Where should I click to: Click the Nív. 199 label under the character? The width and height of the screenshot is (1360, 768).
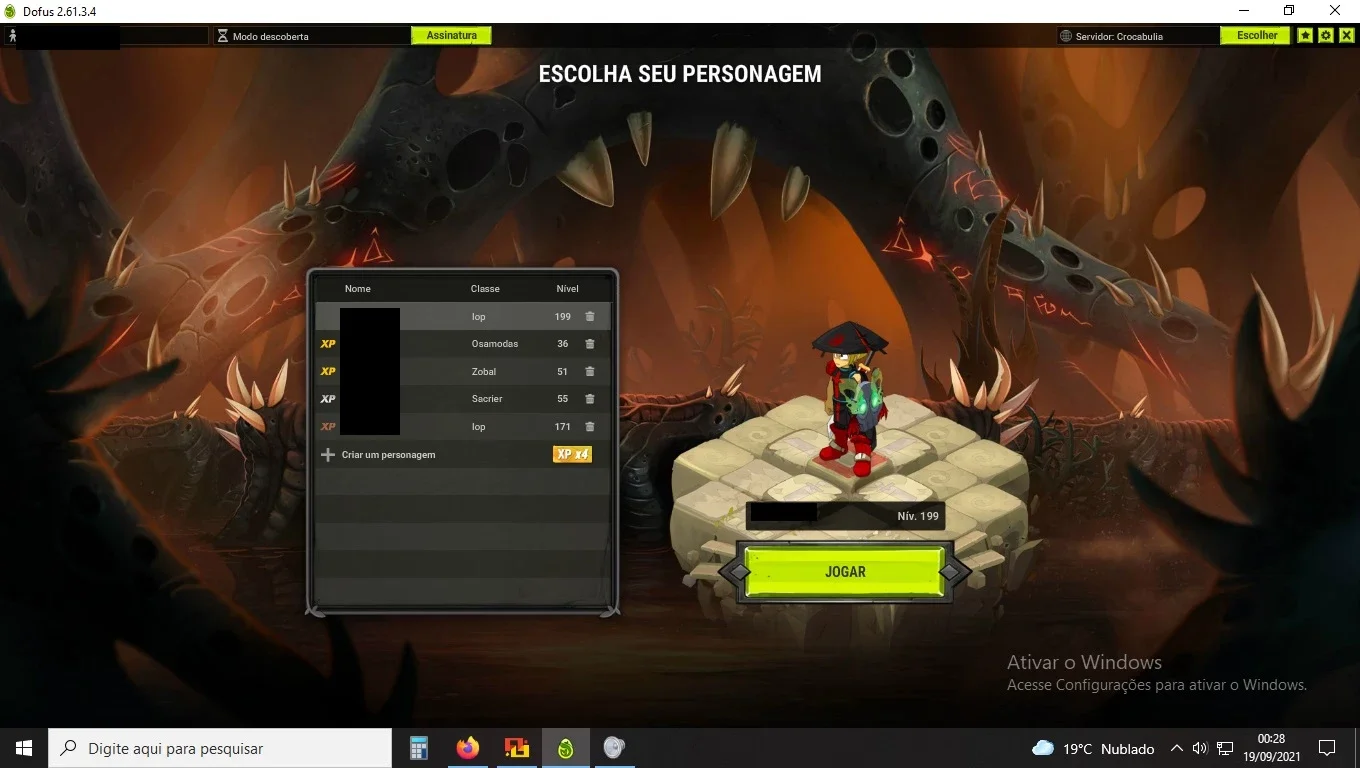click(x=918, y=516)
